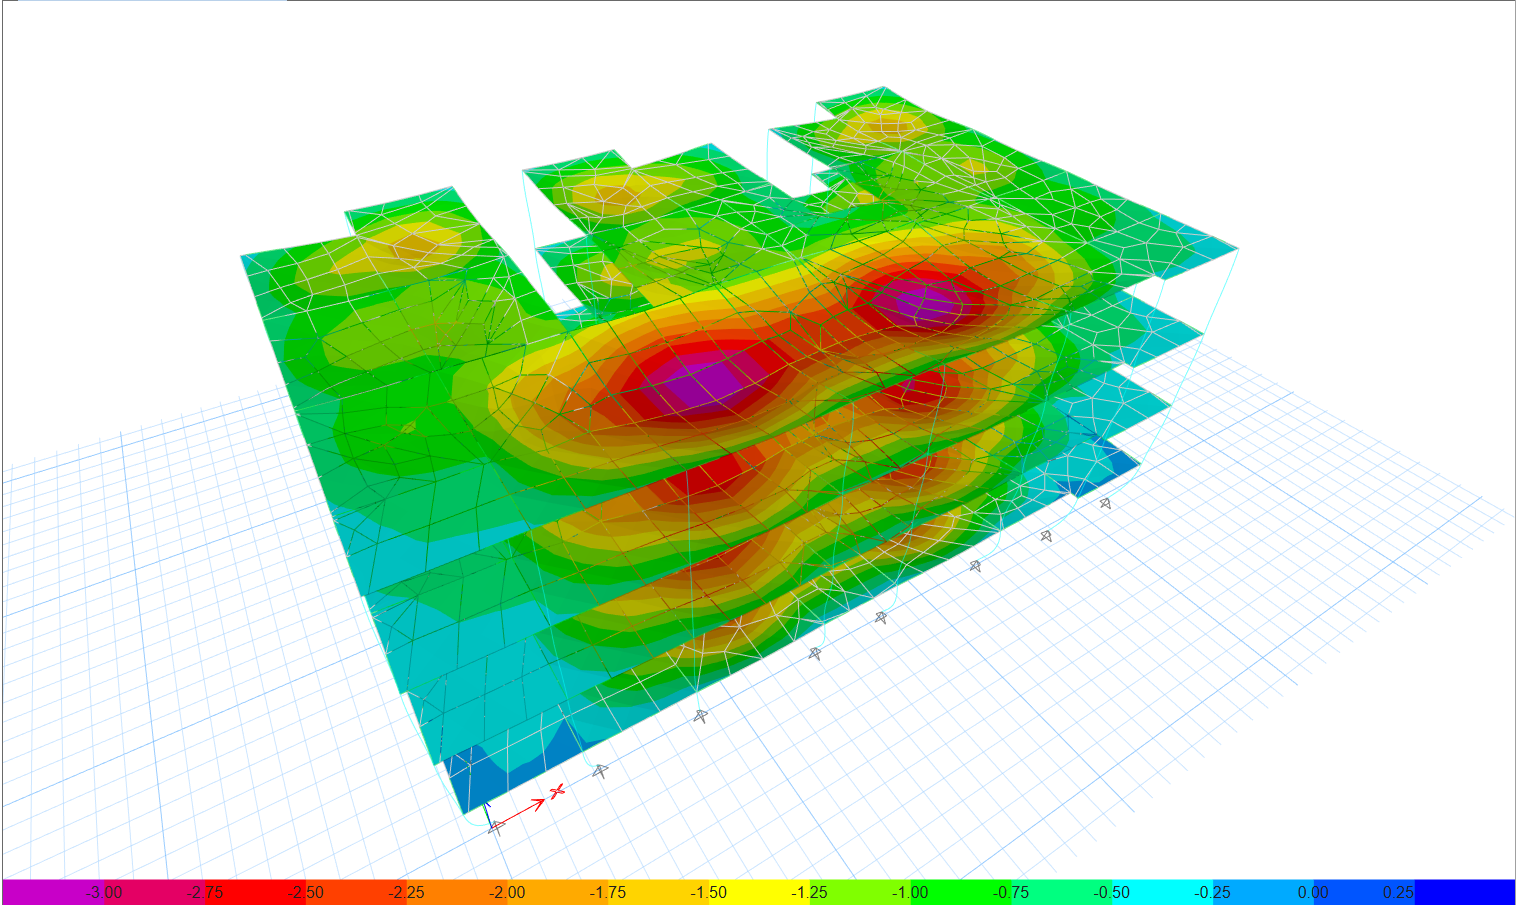Click the -1.25 legend value
Image resolution: width=1516 pixels, height=905 pixels.
809,892
